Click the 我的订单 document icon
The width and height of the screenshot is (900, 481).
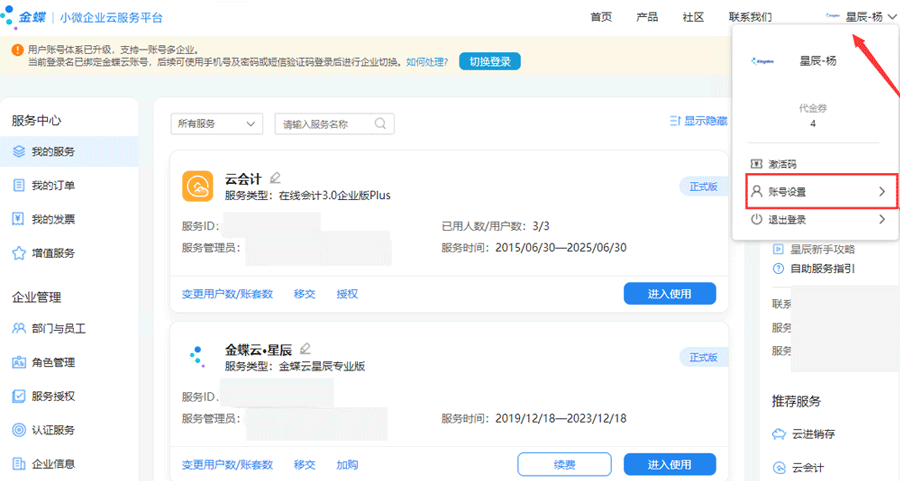pyautogui.click(x=19, y=185)
